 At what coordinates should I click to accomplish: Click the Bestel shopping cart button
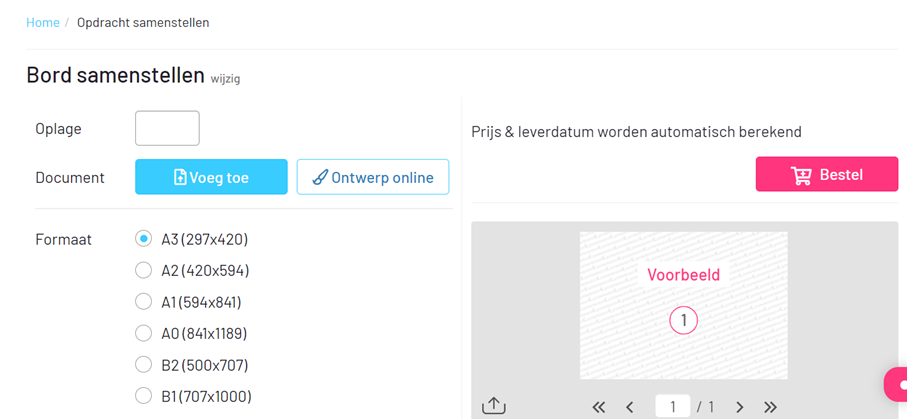point(826,175)
